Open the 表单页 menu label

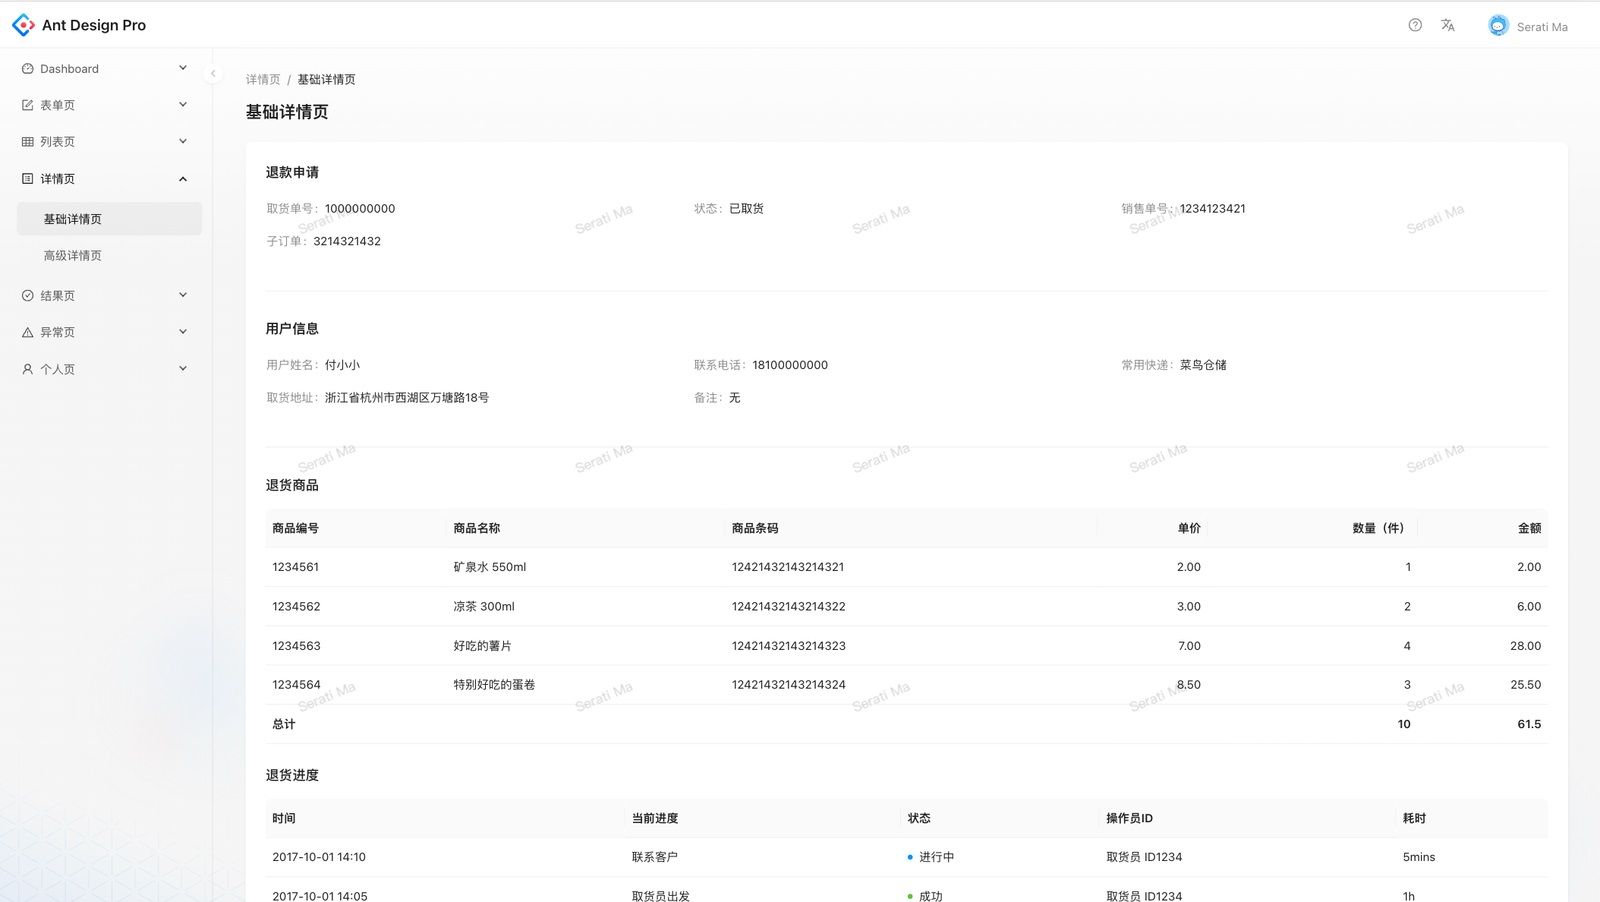[x=57, y=105]
